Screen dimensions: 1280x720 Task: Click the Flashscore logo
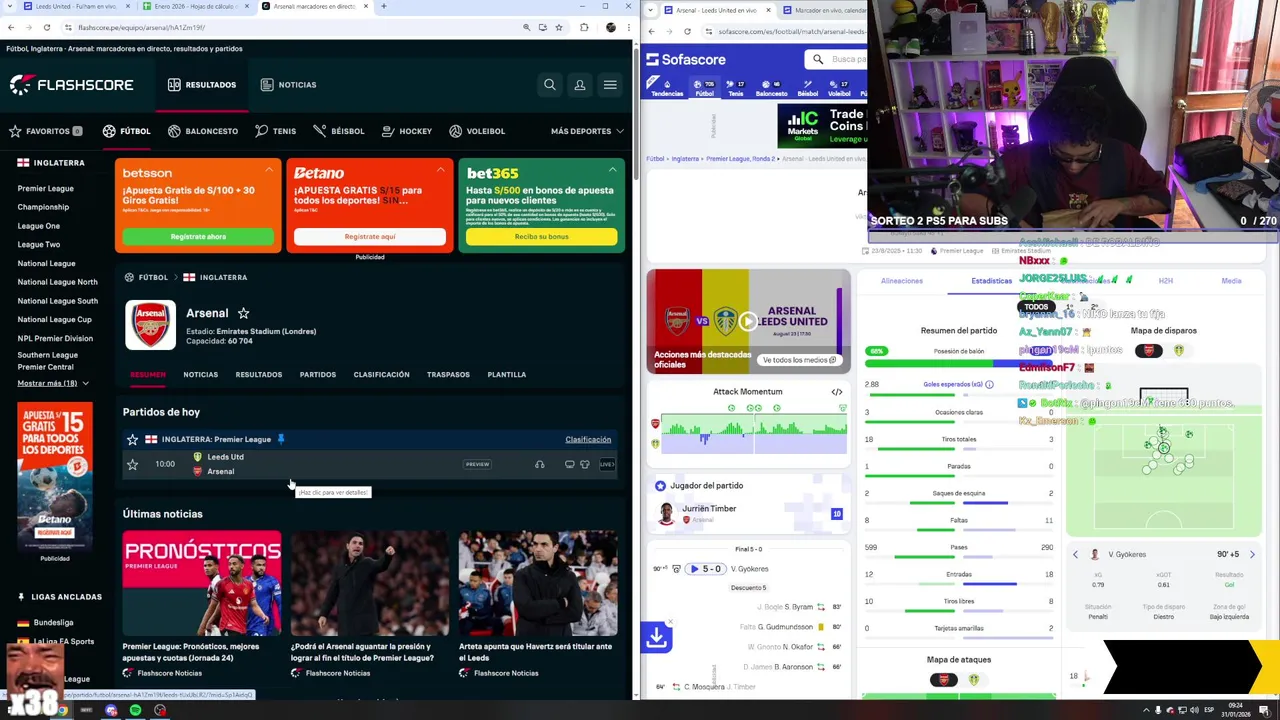coord(71,85)
